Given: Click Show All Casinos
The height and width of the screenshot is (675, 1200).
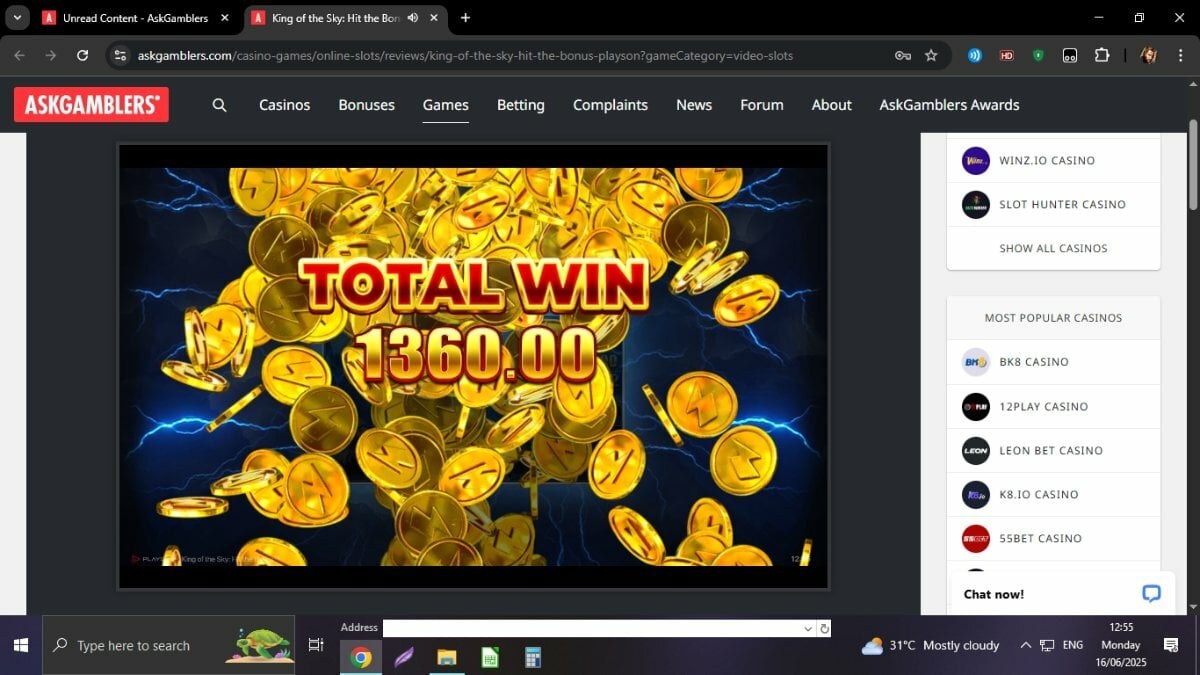Looking at the screenshot, I should click(1053, 248).
